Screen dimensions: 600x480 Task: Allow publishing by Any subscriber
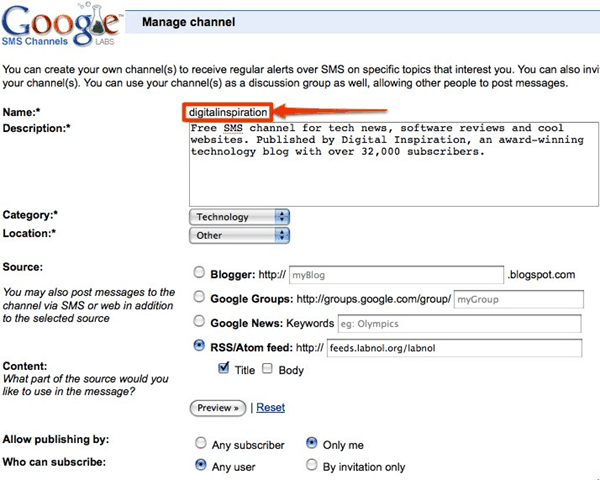[x=201, y=443]
